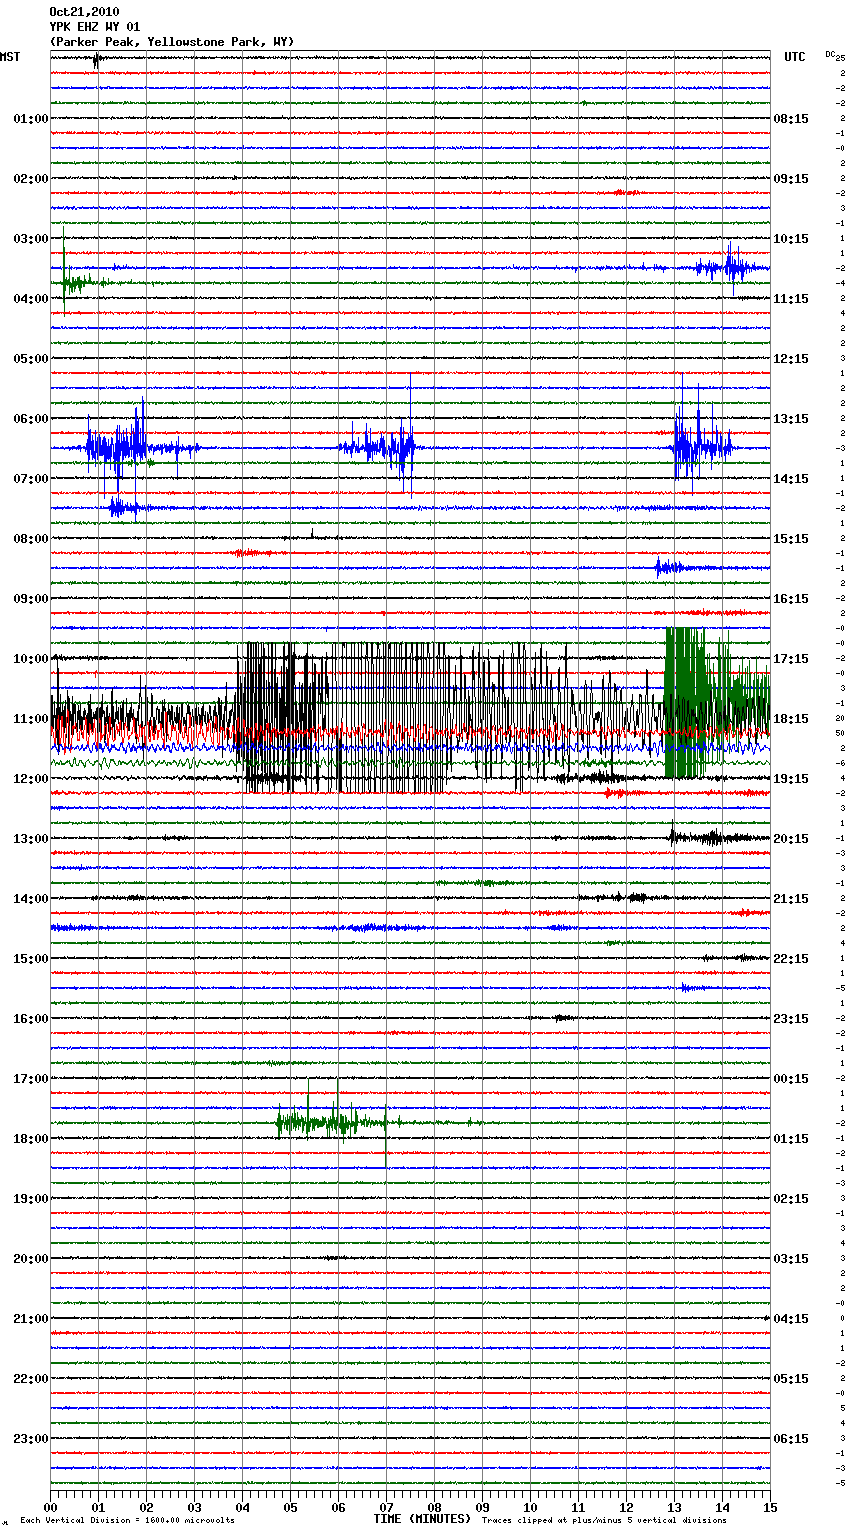This screenshot has width=850, height=1534.
Task: Click the bottom x-axis minute label '00'
Action: click(50, 1507)
